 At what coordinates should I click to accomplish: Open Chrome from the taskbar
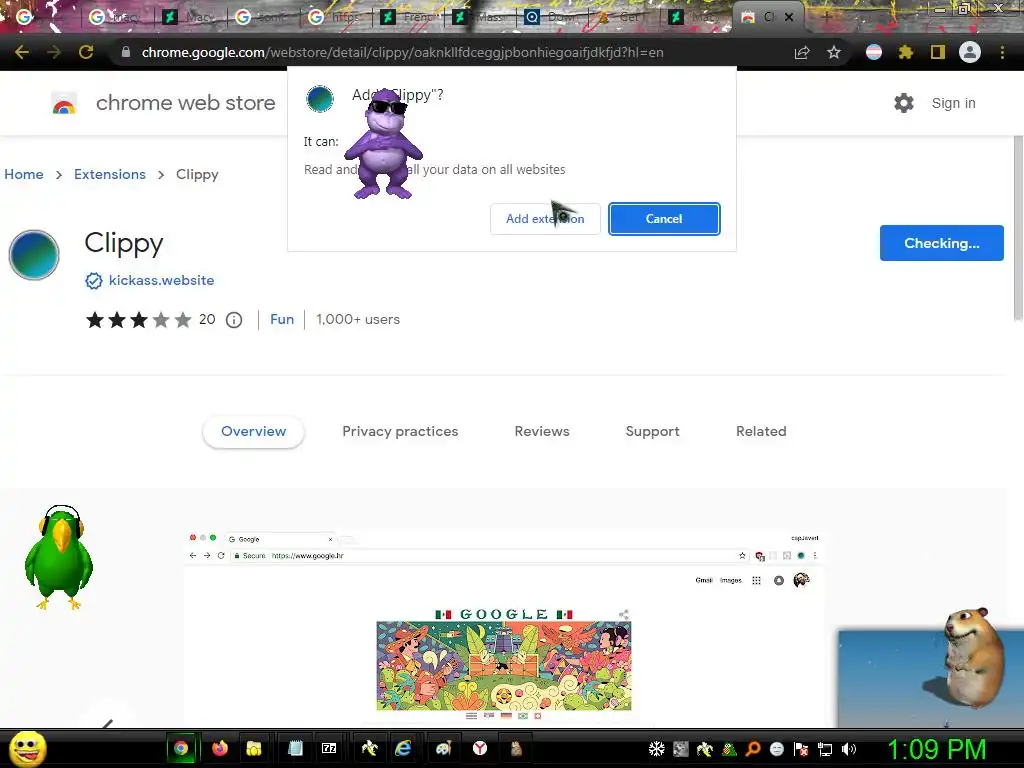pyautogui.click(x=181, y=748)
